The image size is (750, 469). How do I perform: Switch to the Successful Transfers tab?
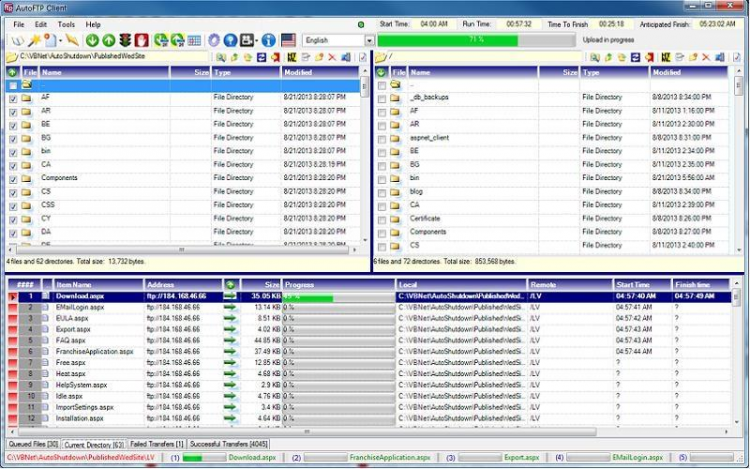pyautogui.click(x=229, y=444)
